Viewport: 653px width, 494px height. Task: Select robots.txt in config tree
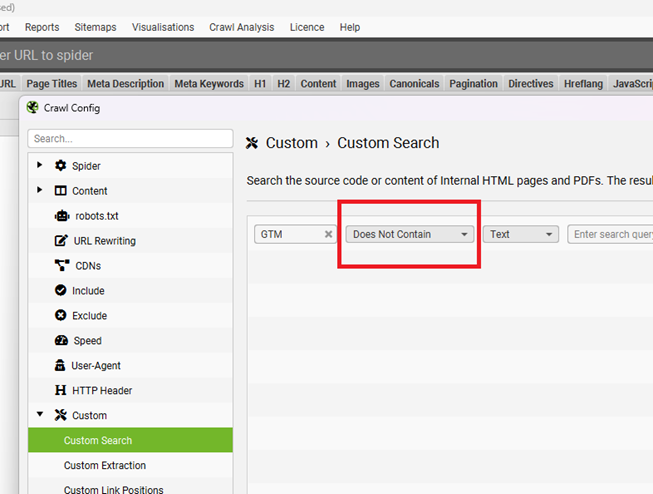click(130, 216)
